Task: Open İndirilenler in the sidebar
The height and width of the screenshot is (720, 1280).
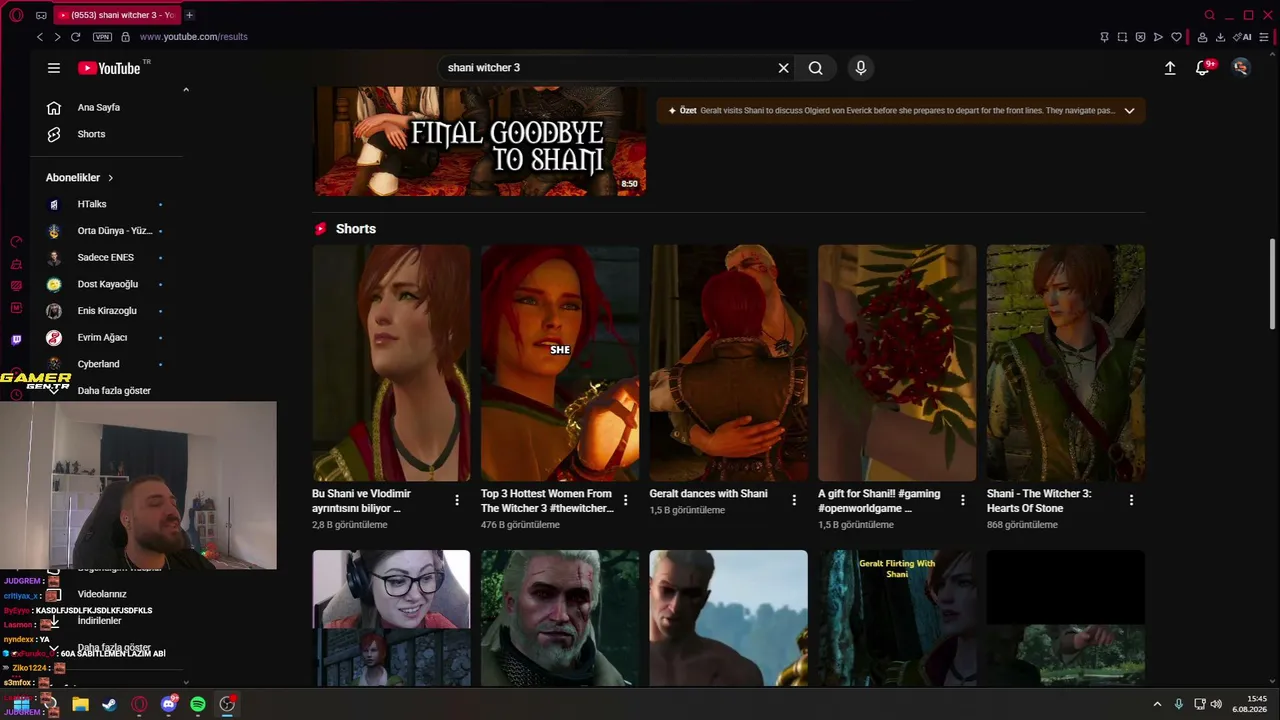Action: (99, 621)
